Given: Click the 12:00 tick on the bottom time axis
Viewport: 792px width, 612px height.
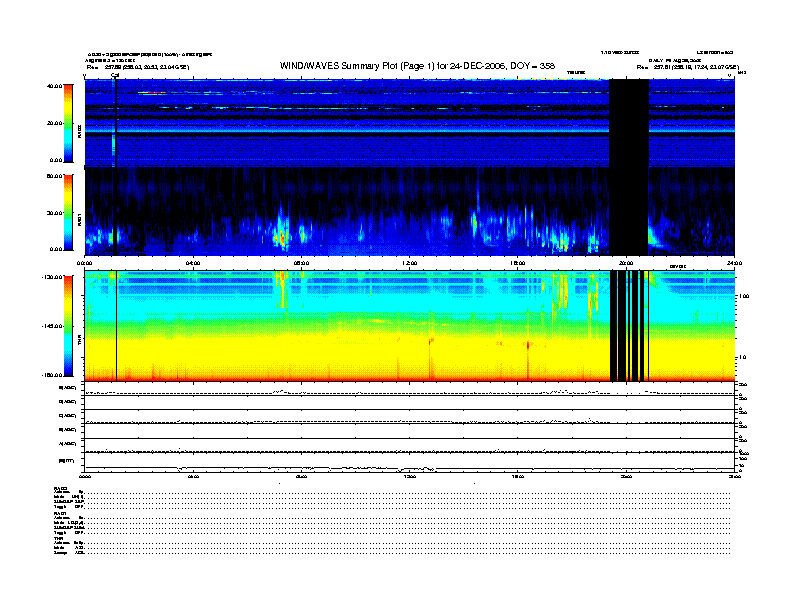Looking at the screenshot, I should (x=410, y=476).
